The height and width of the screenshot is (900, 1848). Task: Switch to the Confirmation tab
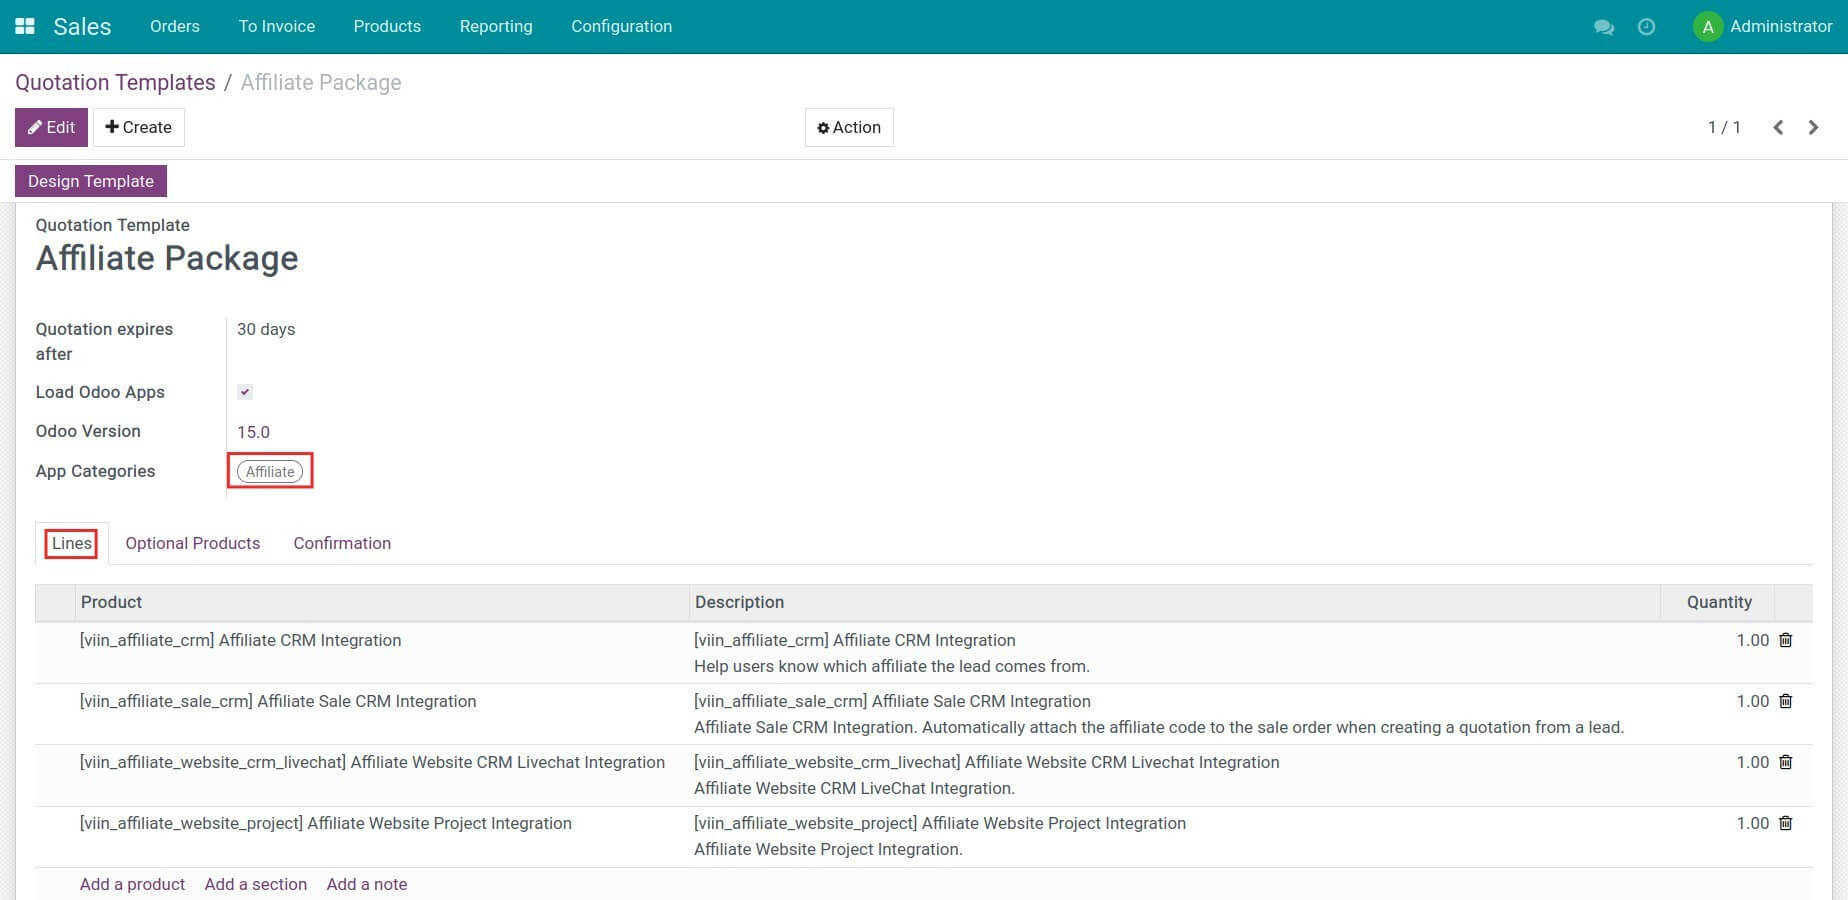342,543
